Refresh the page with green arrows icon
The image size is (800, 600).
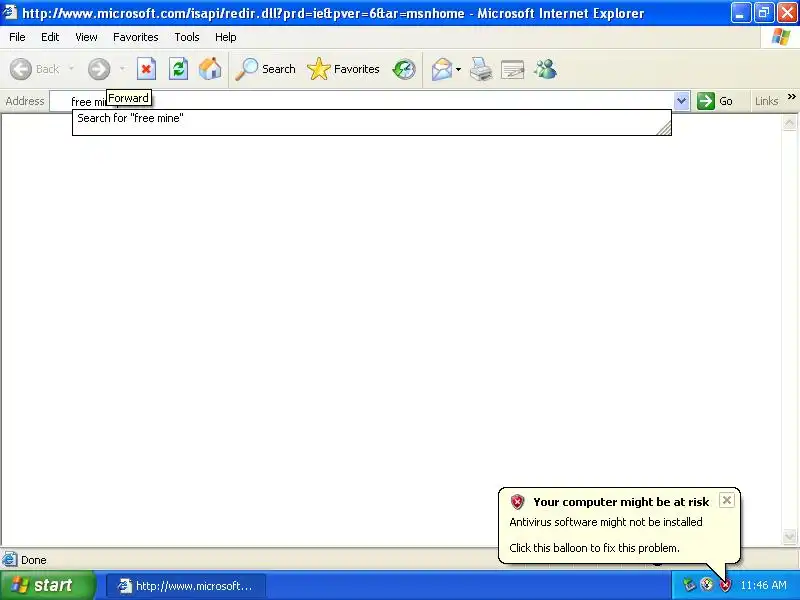[178, 69]
